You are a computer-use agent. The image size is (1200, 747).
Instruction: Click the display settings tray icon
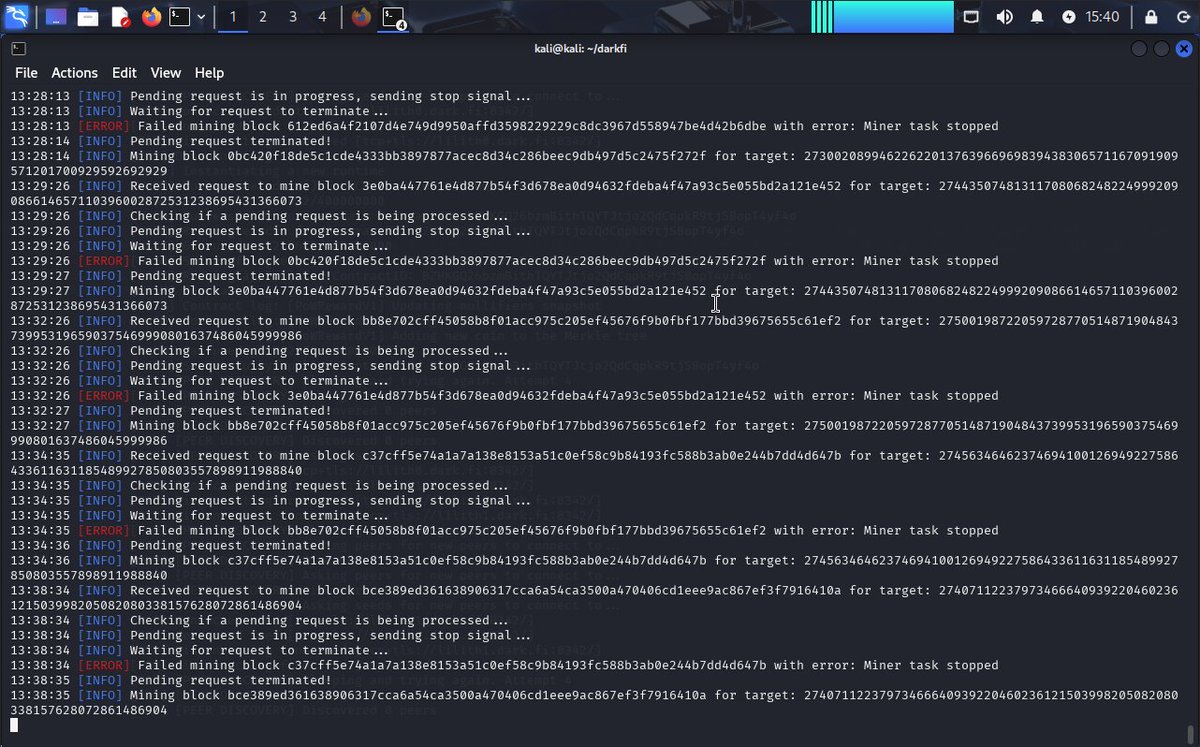[x=971, y=17]
